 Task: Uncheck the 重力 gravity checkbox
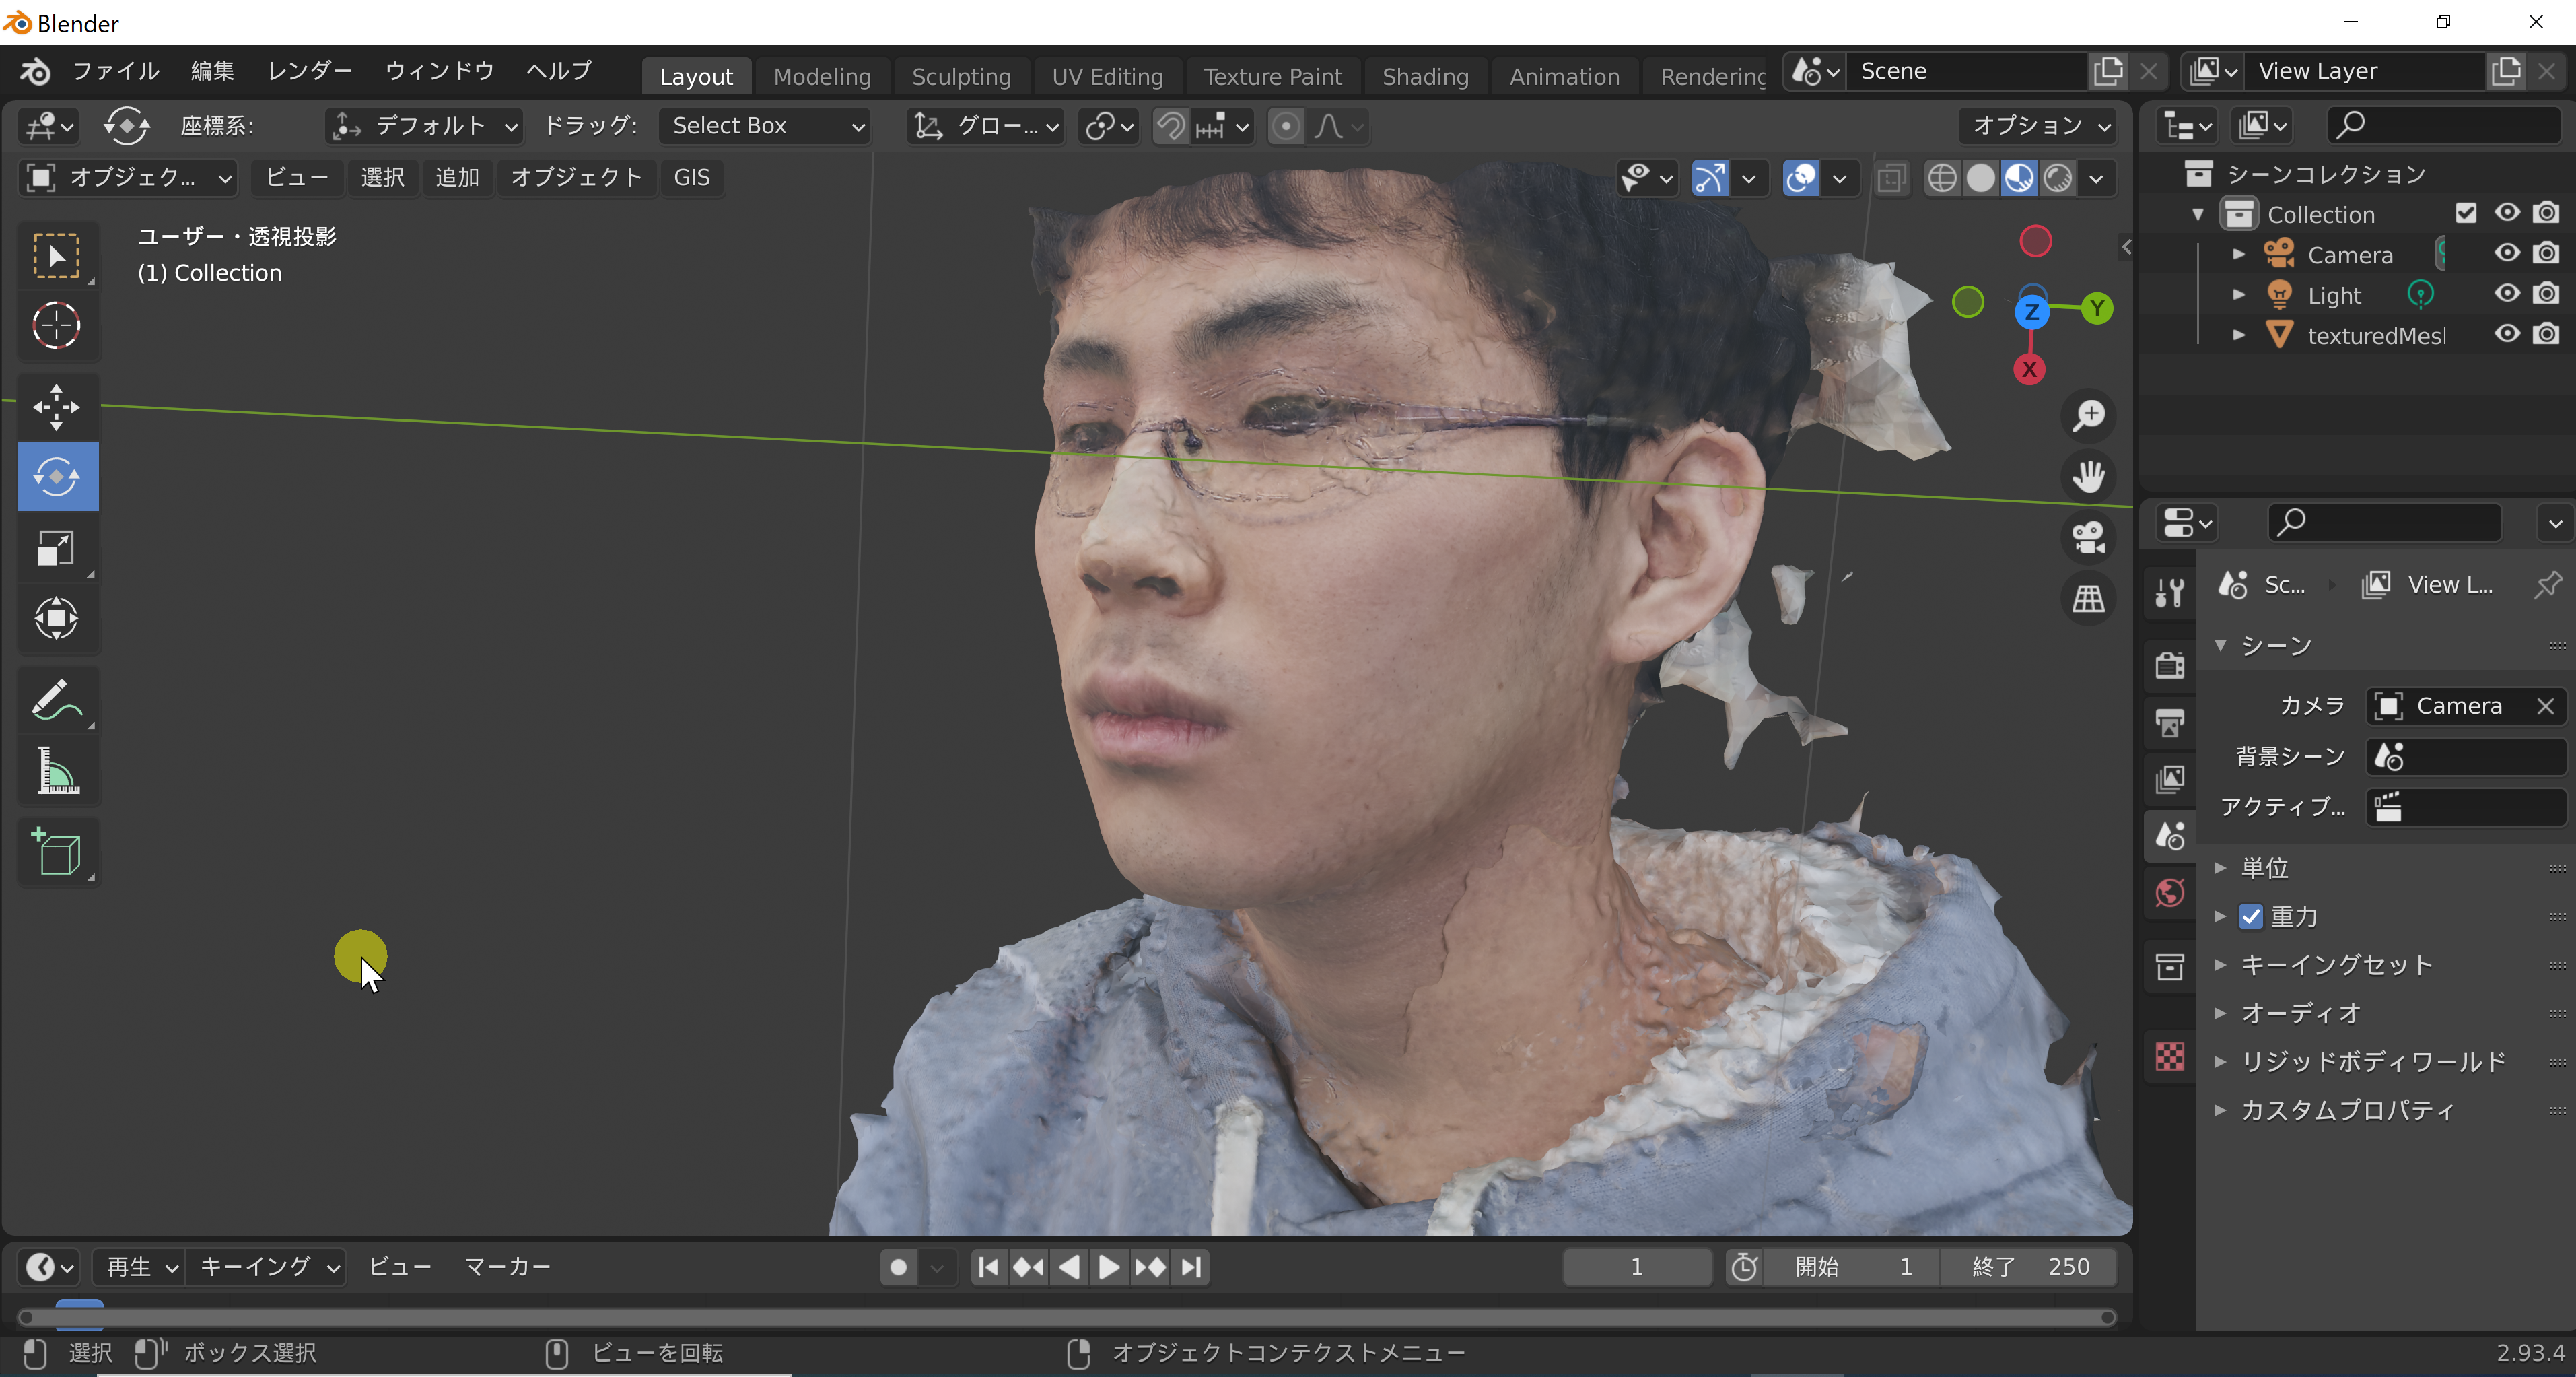pyautogui.click(x=2250, y=916)
